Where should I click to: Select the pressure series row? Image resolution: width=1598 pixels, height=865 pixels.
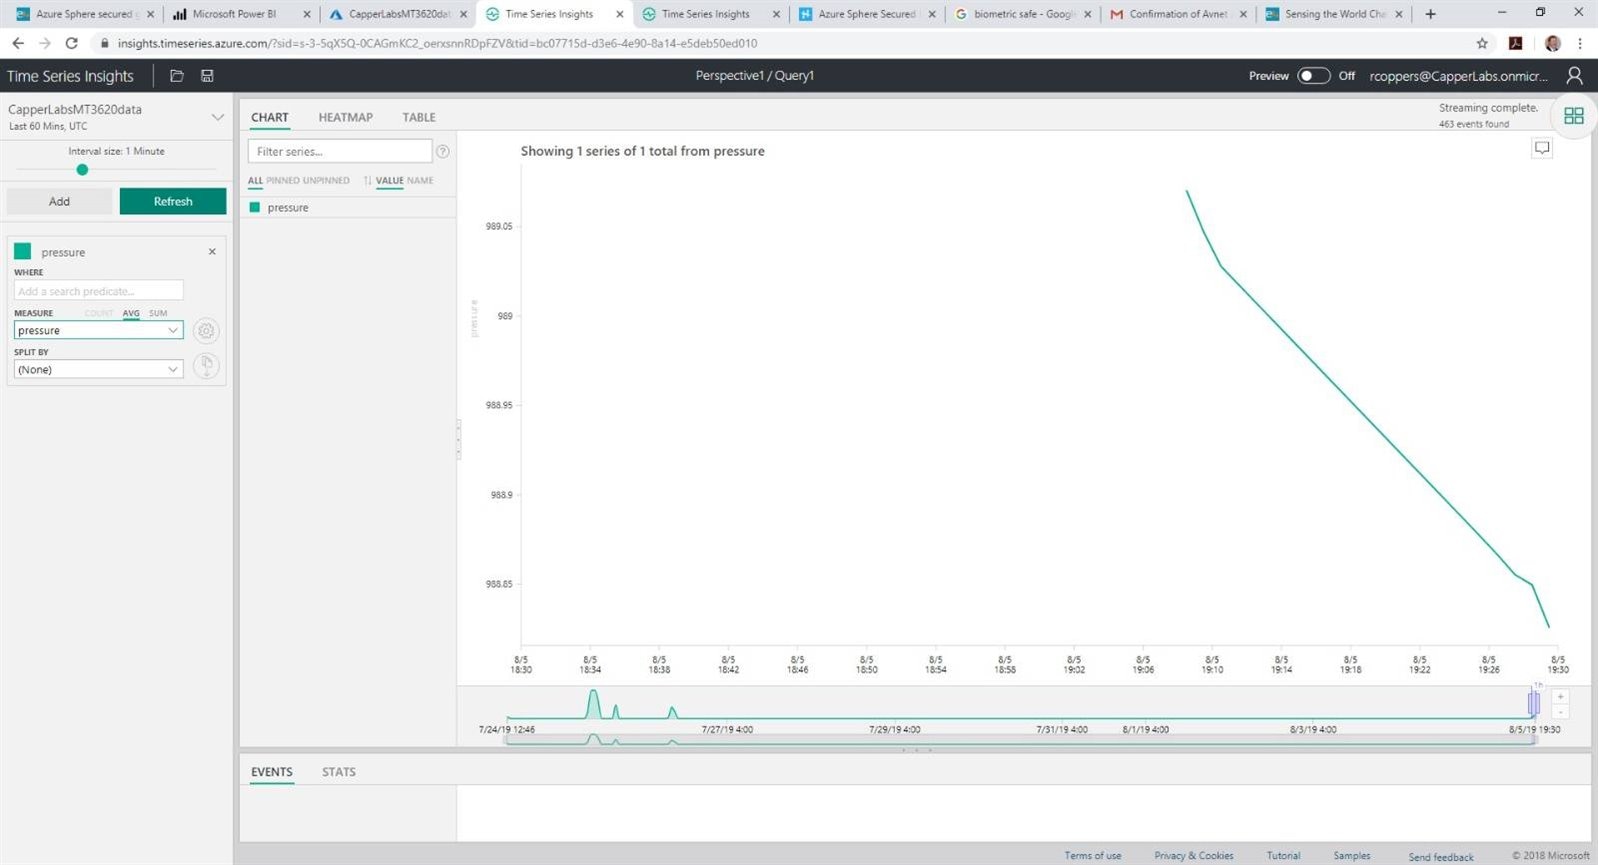coord(348,208)
